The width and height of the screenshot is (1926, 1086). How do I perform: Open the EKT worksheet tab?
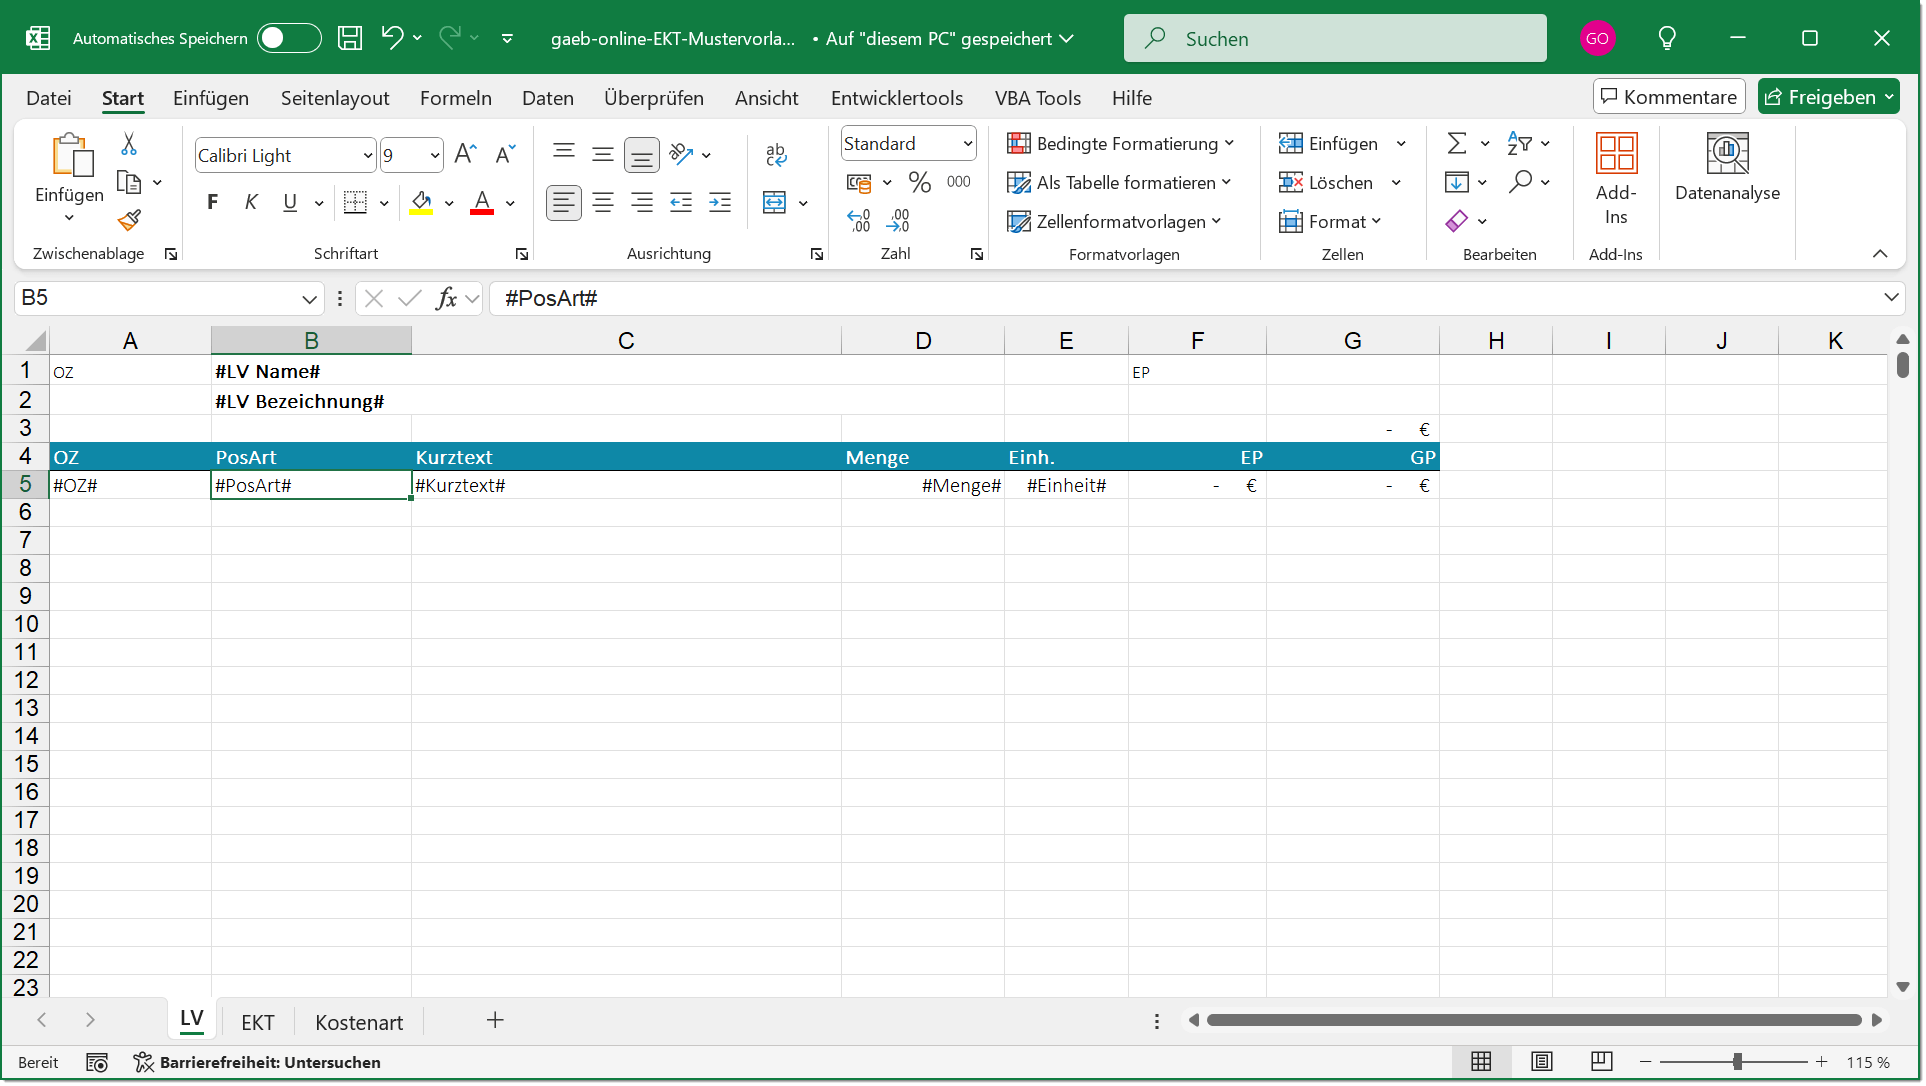pos(258,1022)
